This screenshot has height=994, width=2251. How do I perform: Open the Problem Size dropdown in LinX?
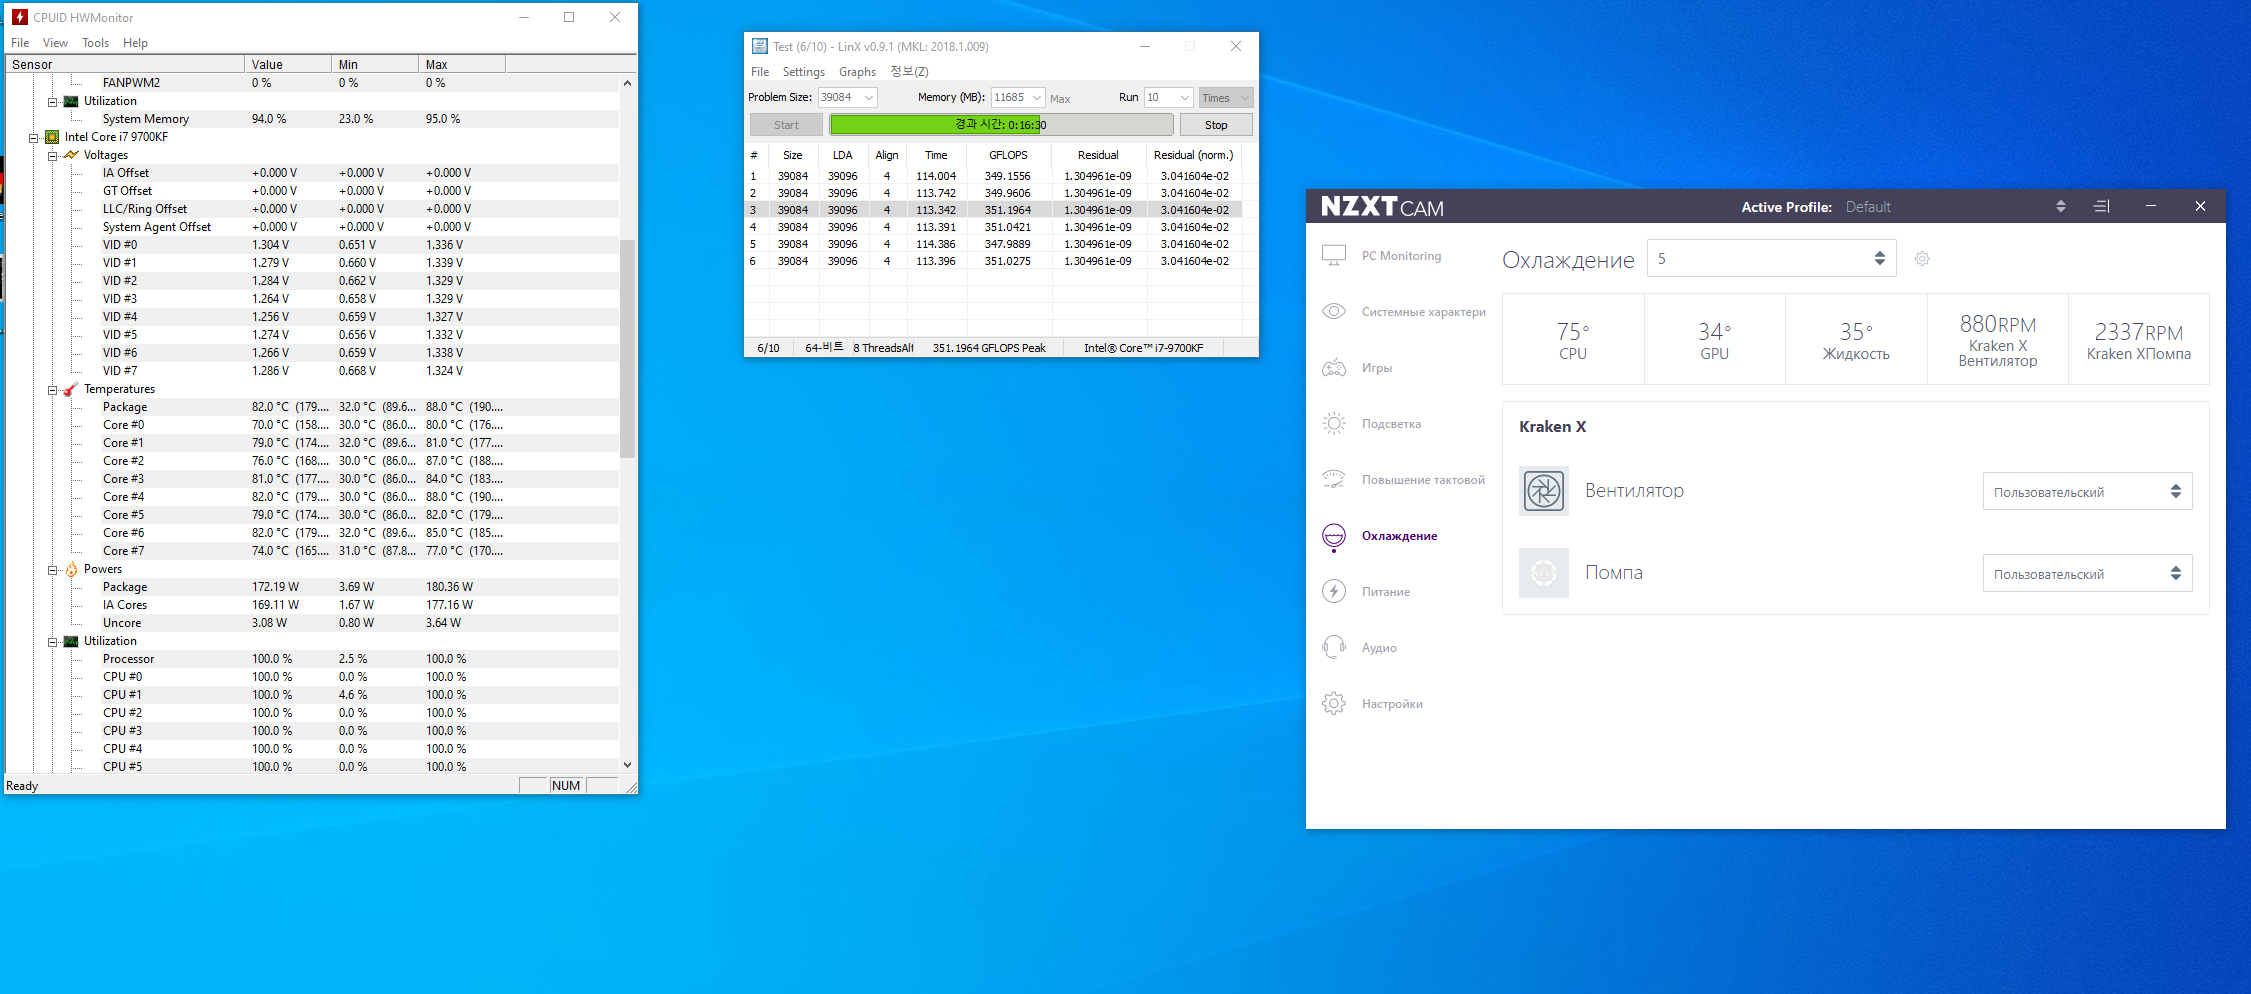point(869,97)
